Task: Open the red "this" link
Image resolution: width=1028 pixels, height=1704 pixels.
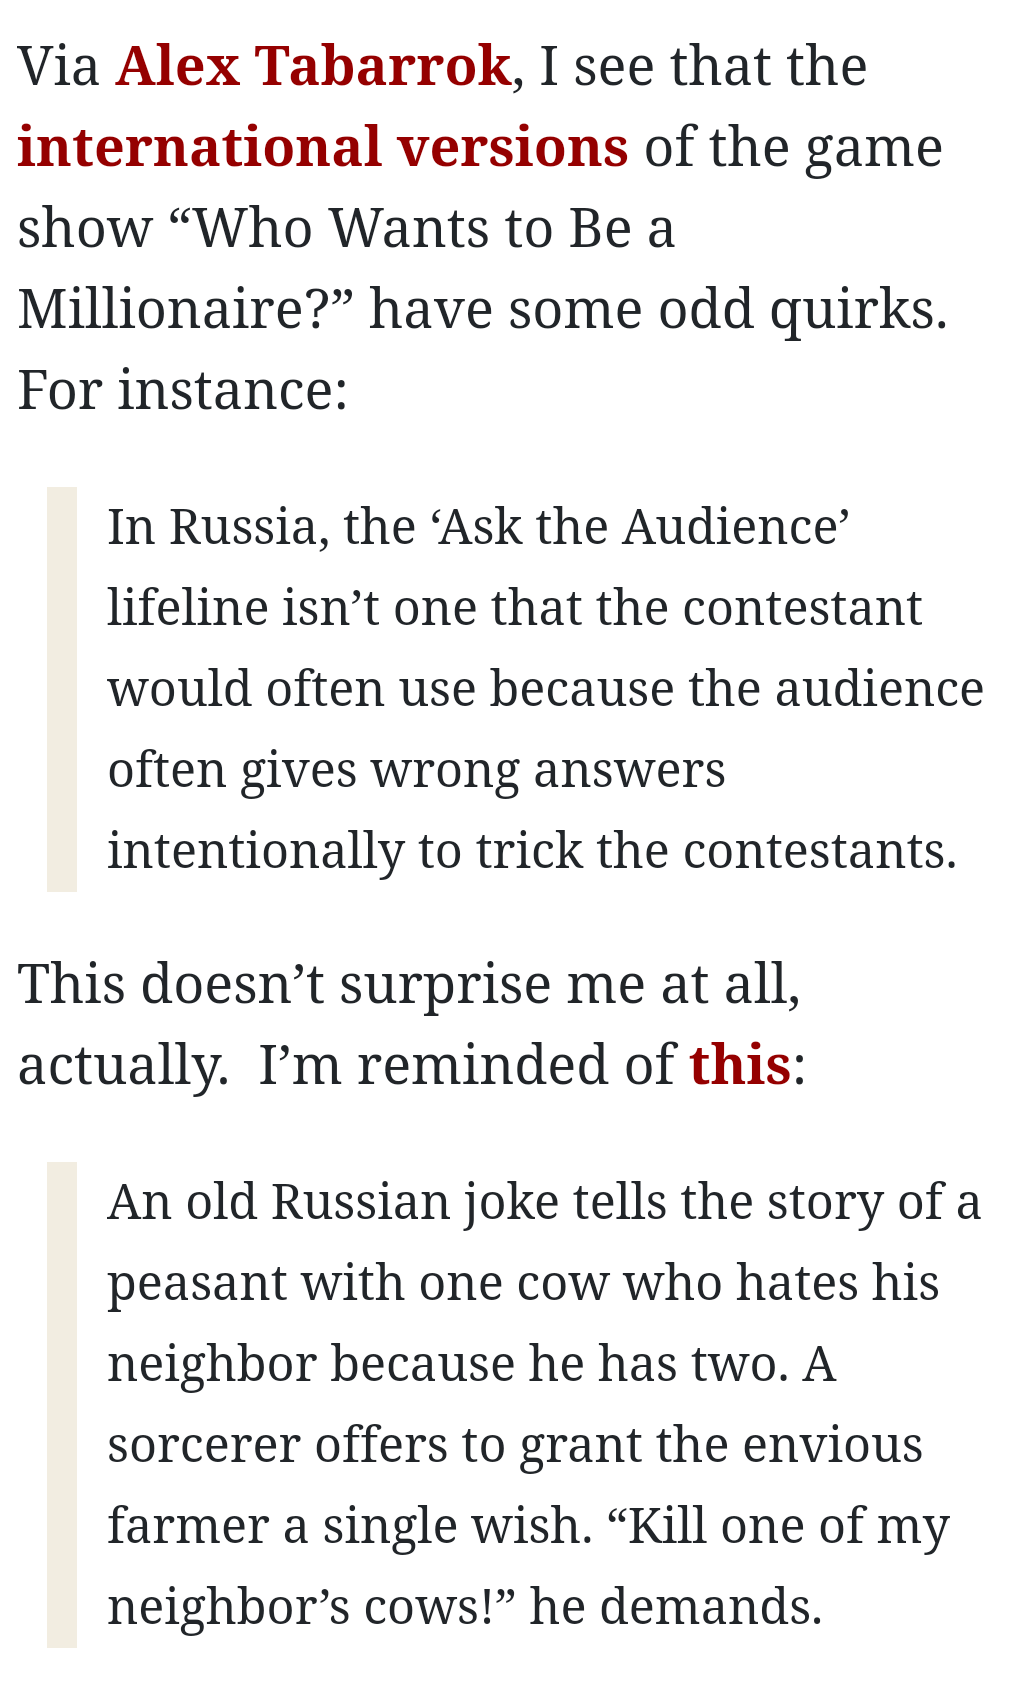Action: pos(739,1064)
